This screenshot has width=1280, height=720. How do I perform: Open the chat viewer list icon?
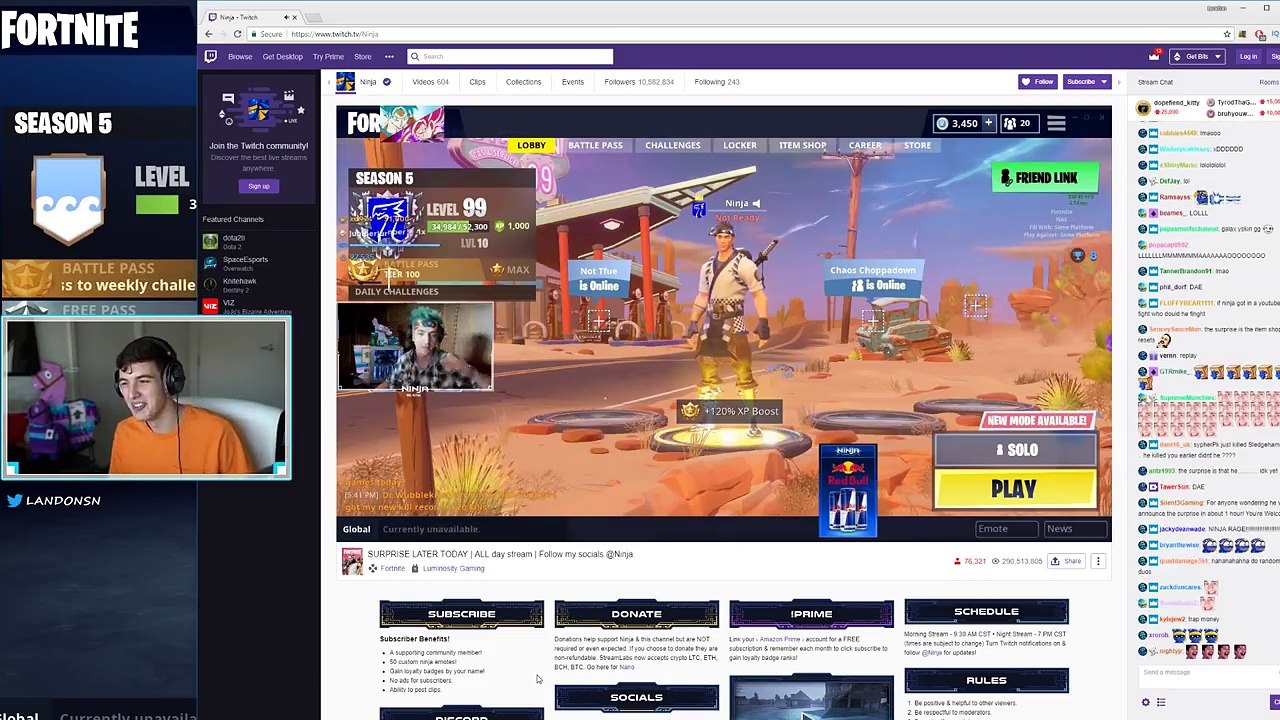1161,703
